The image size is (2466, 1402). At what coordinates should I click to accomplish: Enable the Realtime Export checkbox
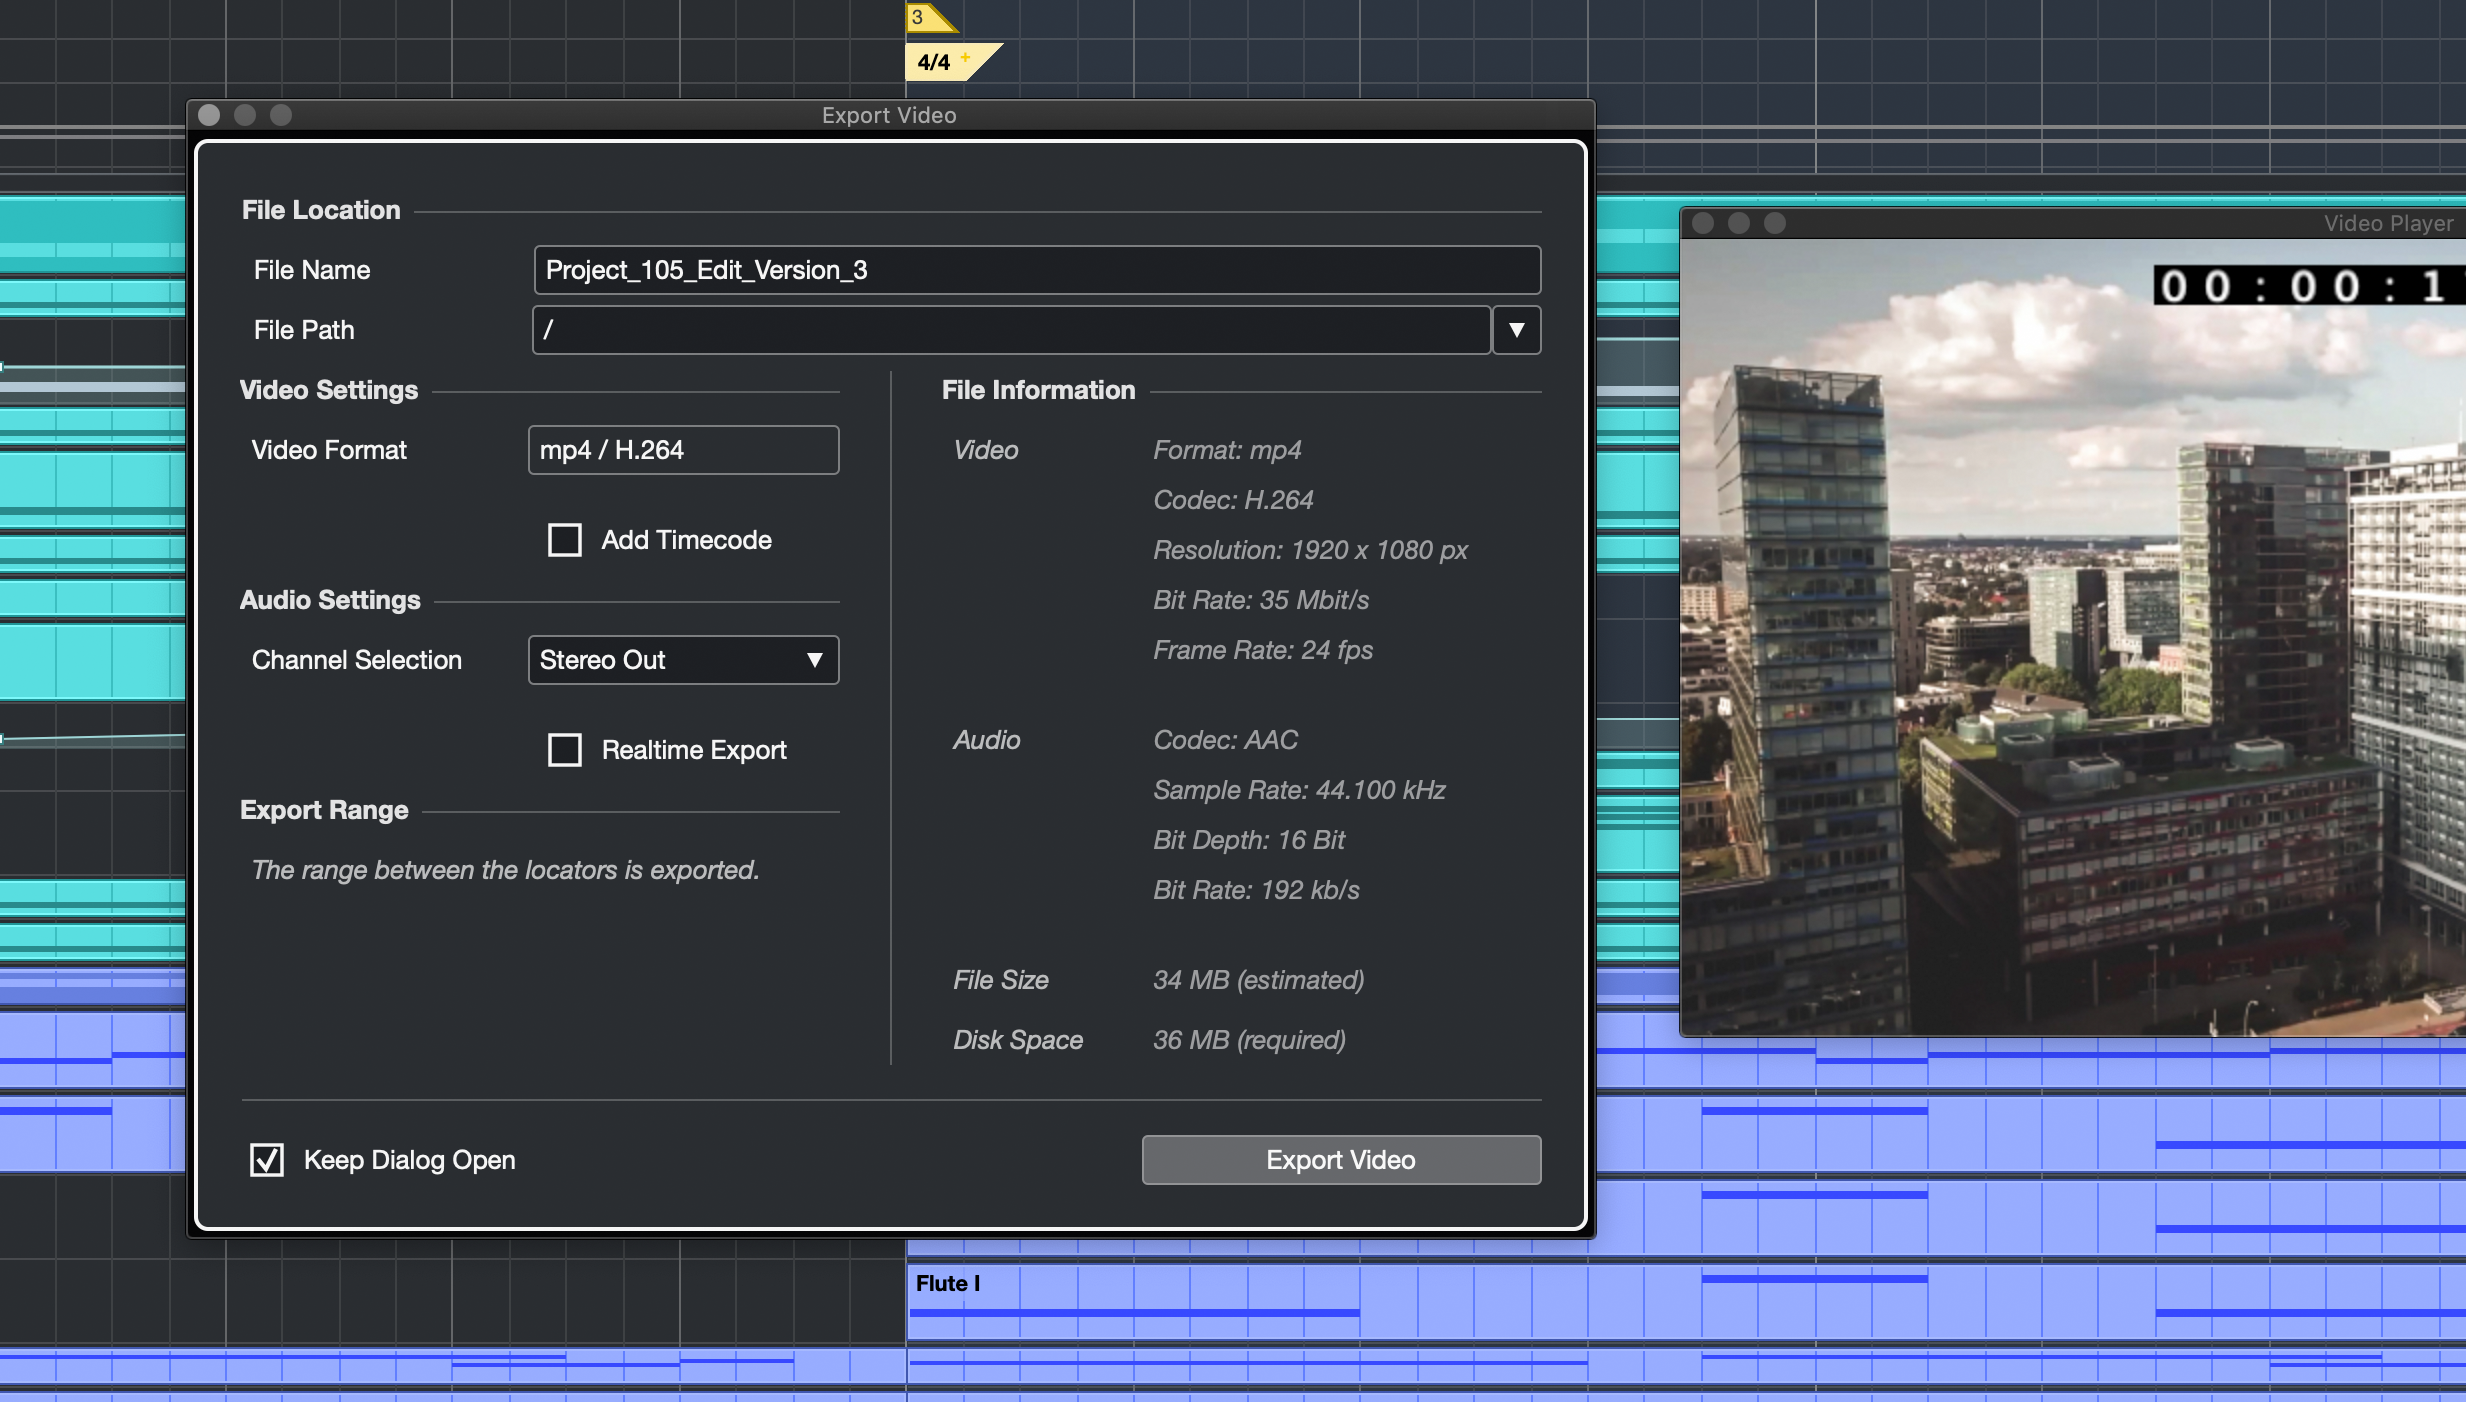[x=564, y=749]
